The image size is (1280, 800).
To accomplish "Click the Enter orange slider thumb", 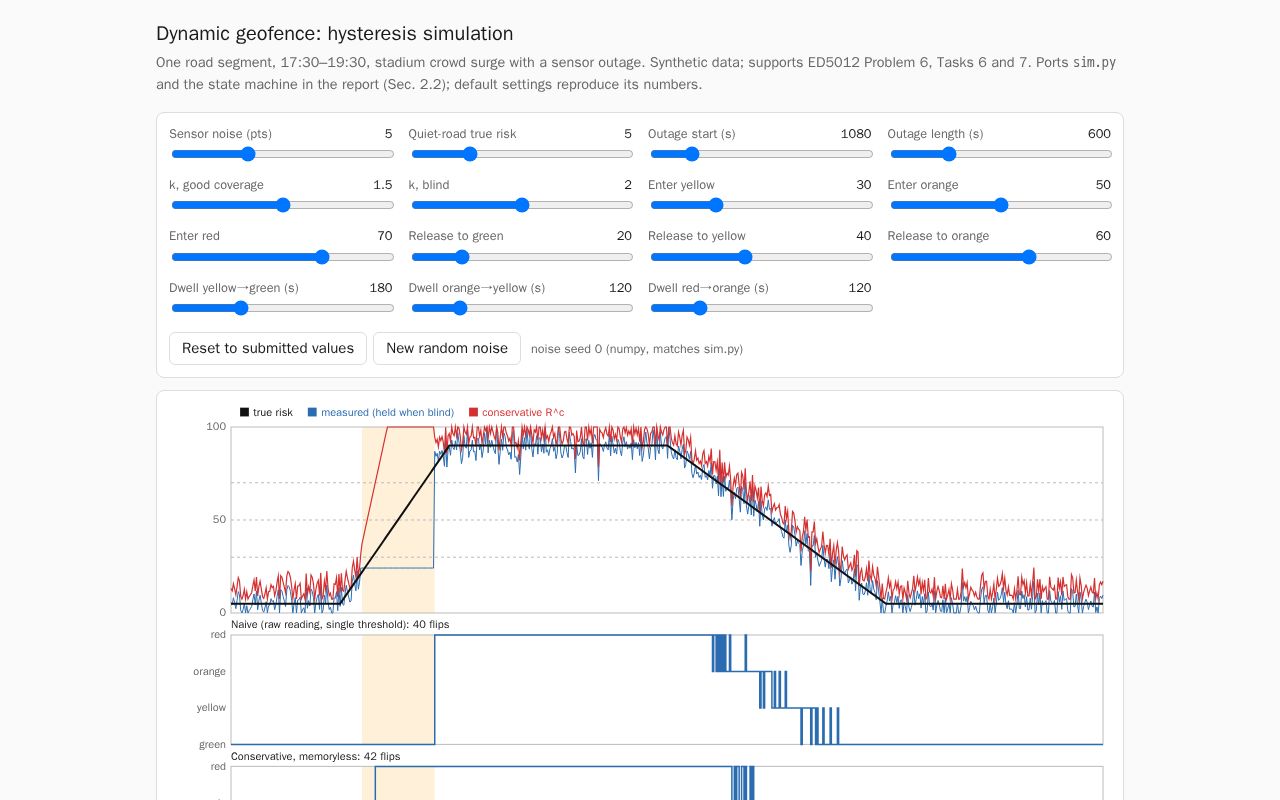I will [1001, 205].
